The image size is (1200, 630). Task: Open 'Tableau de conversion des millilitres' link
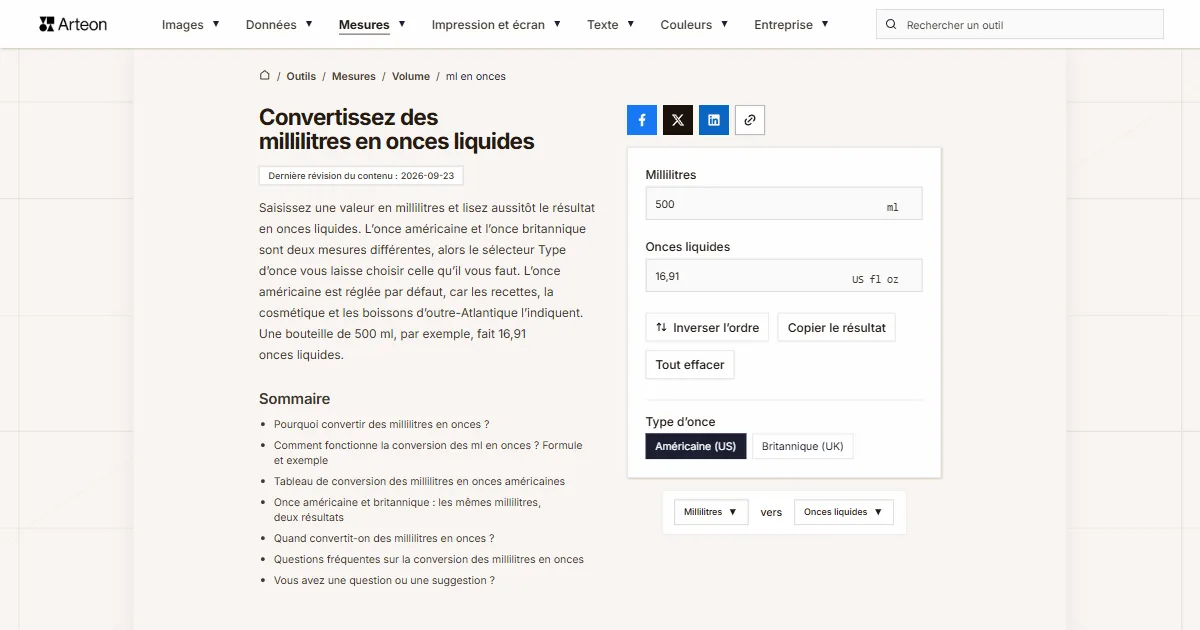pos(419,481)
